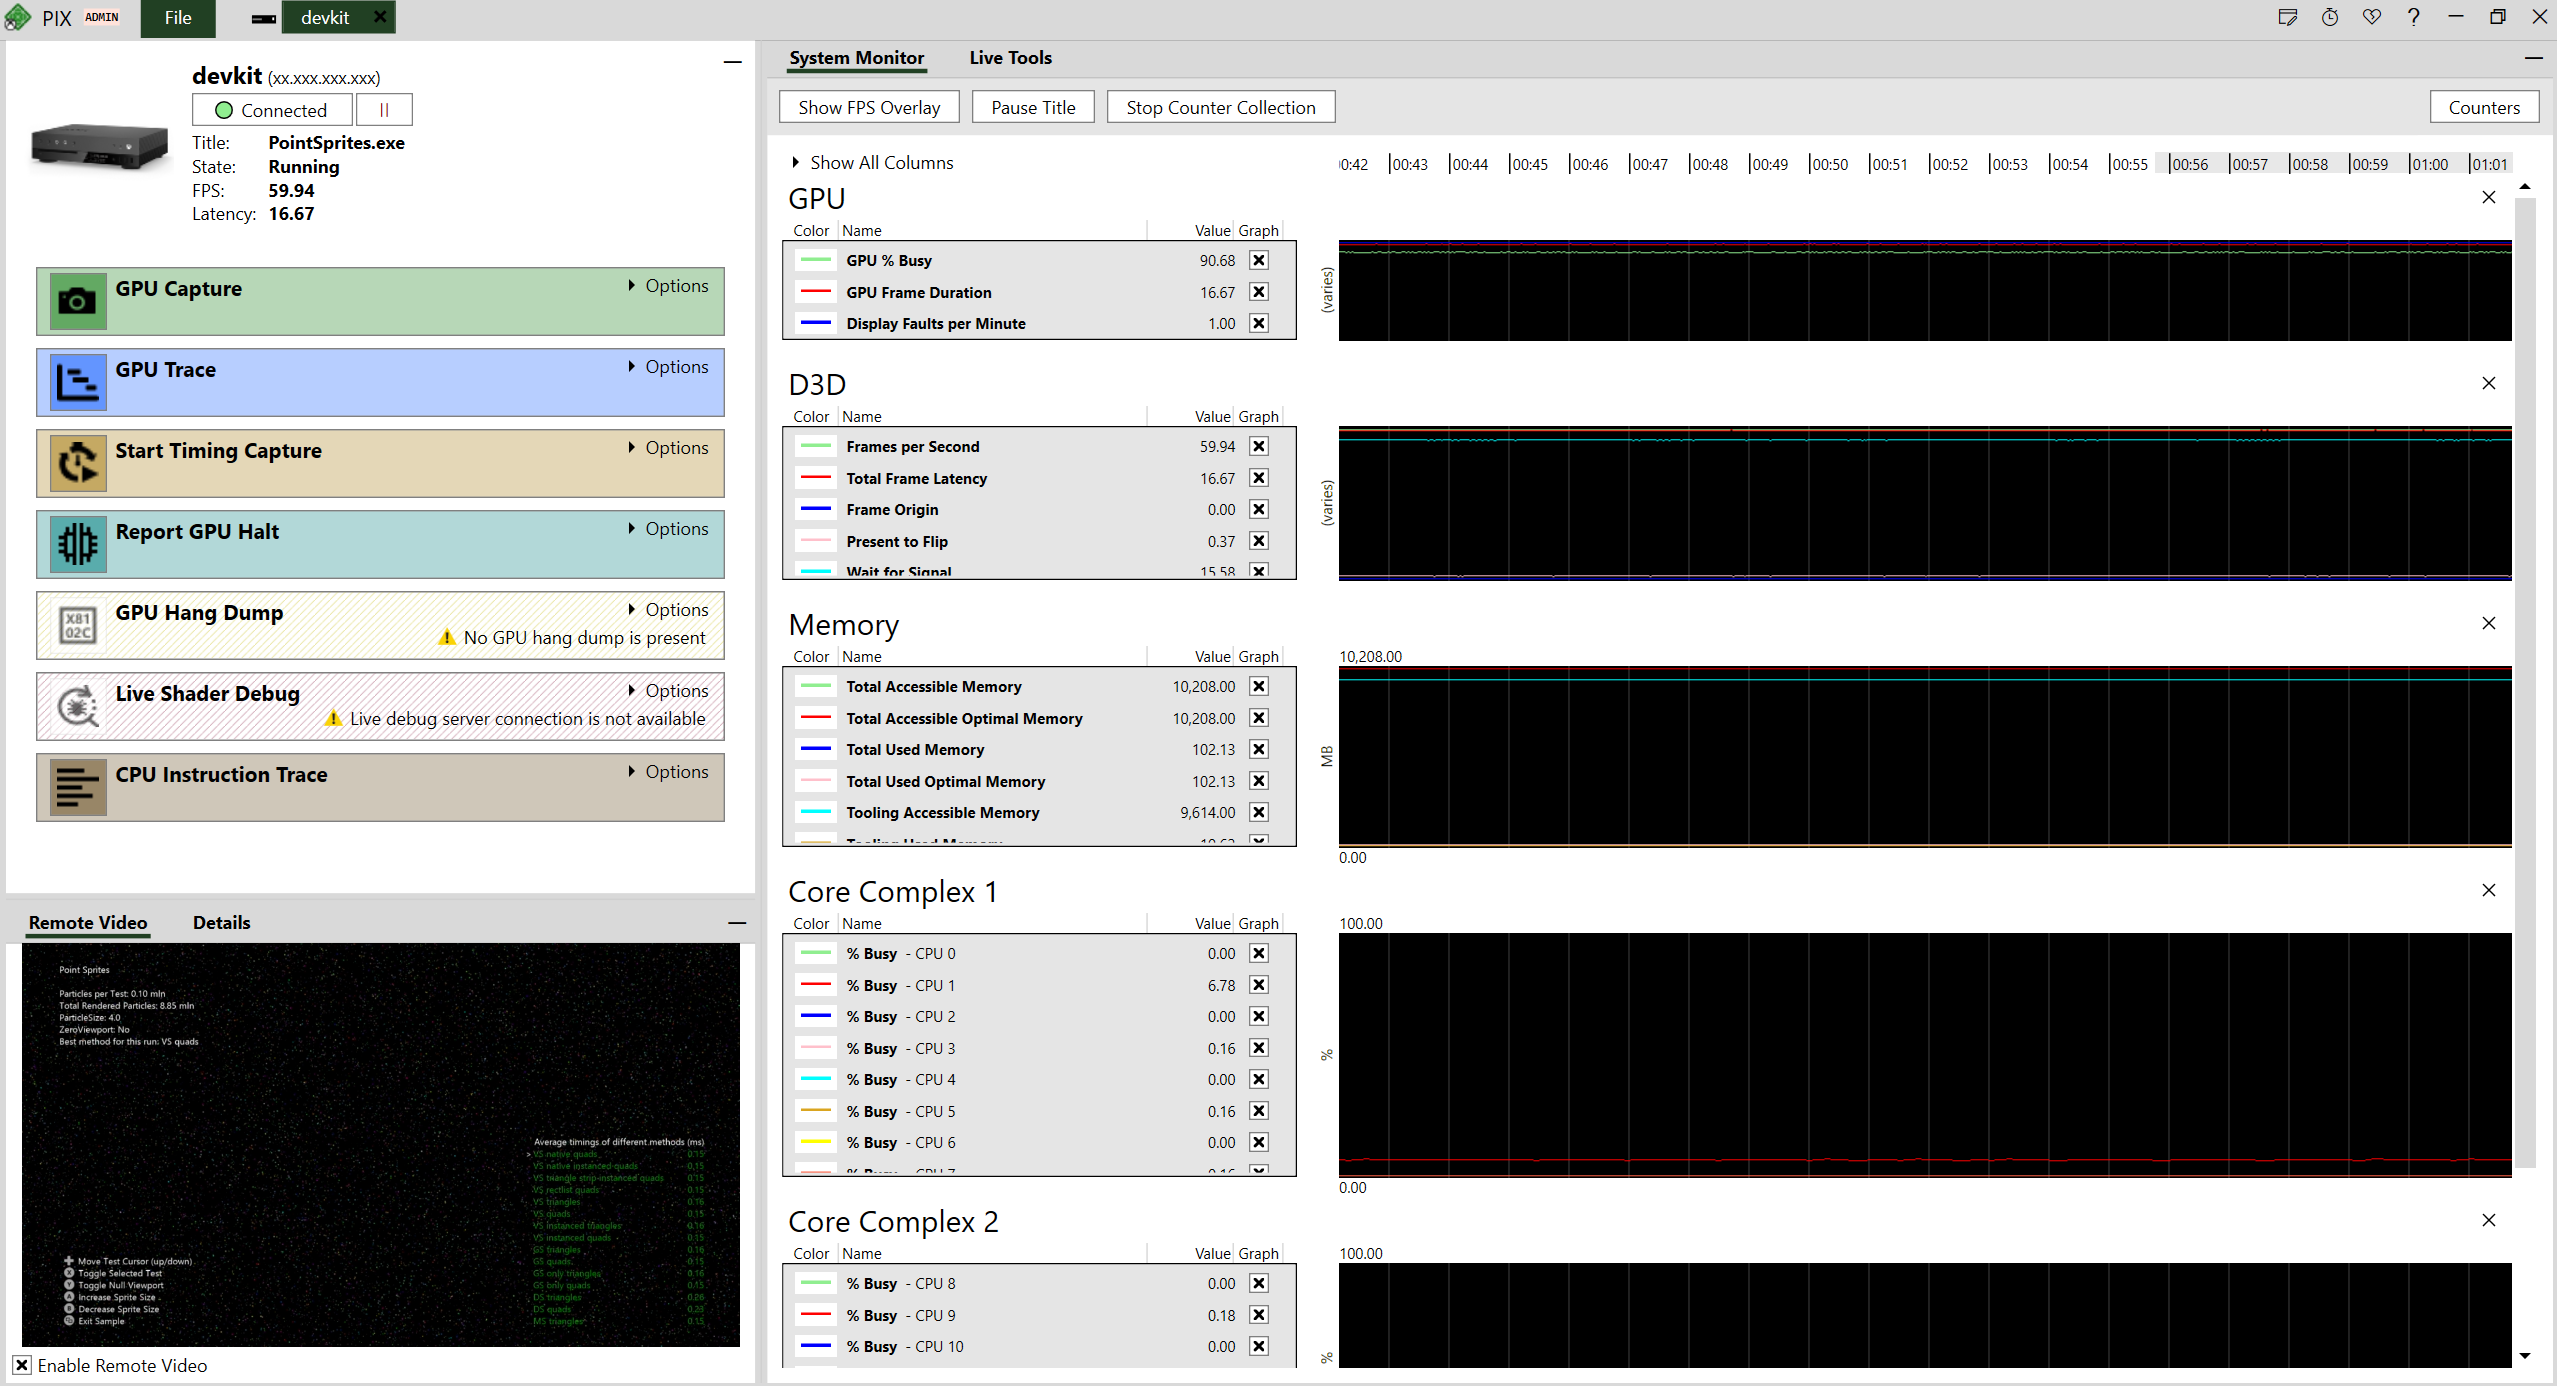Image resolution: width=2557 pixels, height=1386 pixels.
Task: Uncheck Enable Remote Video
Action: click(22, 1365)
